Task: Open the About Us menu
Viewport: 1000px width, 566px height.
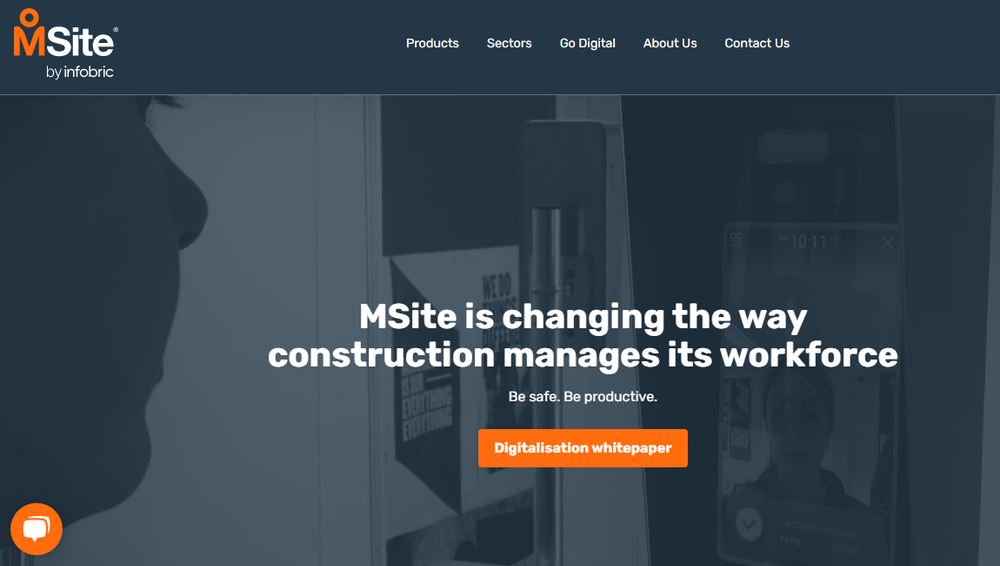Action: click(670, 43)
